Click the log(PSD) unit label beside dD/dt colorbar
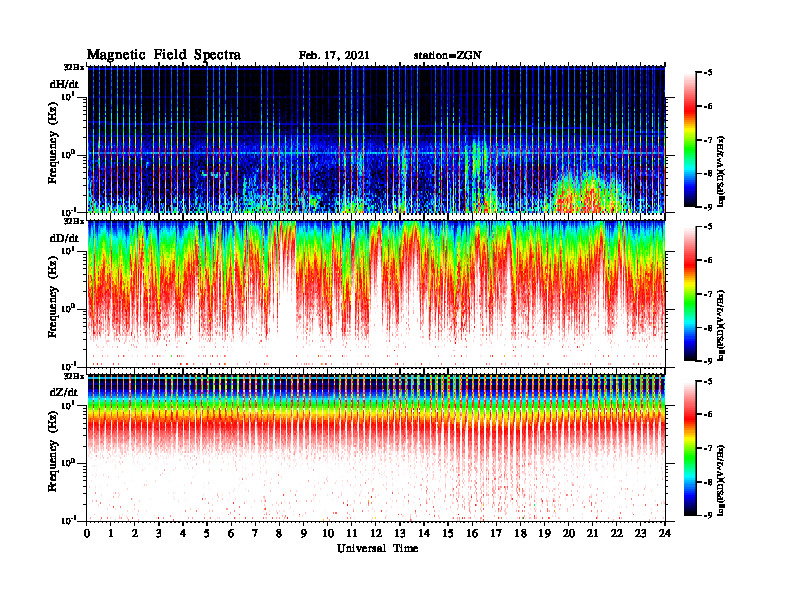 722,325
